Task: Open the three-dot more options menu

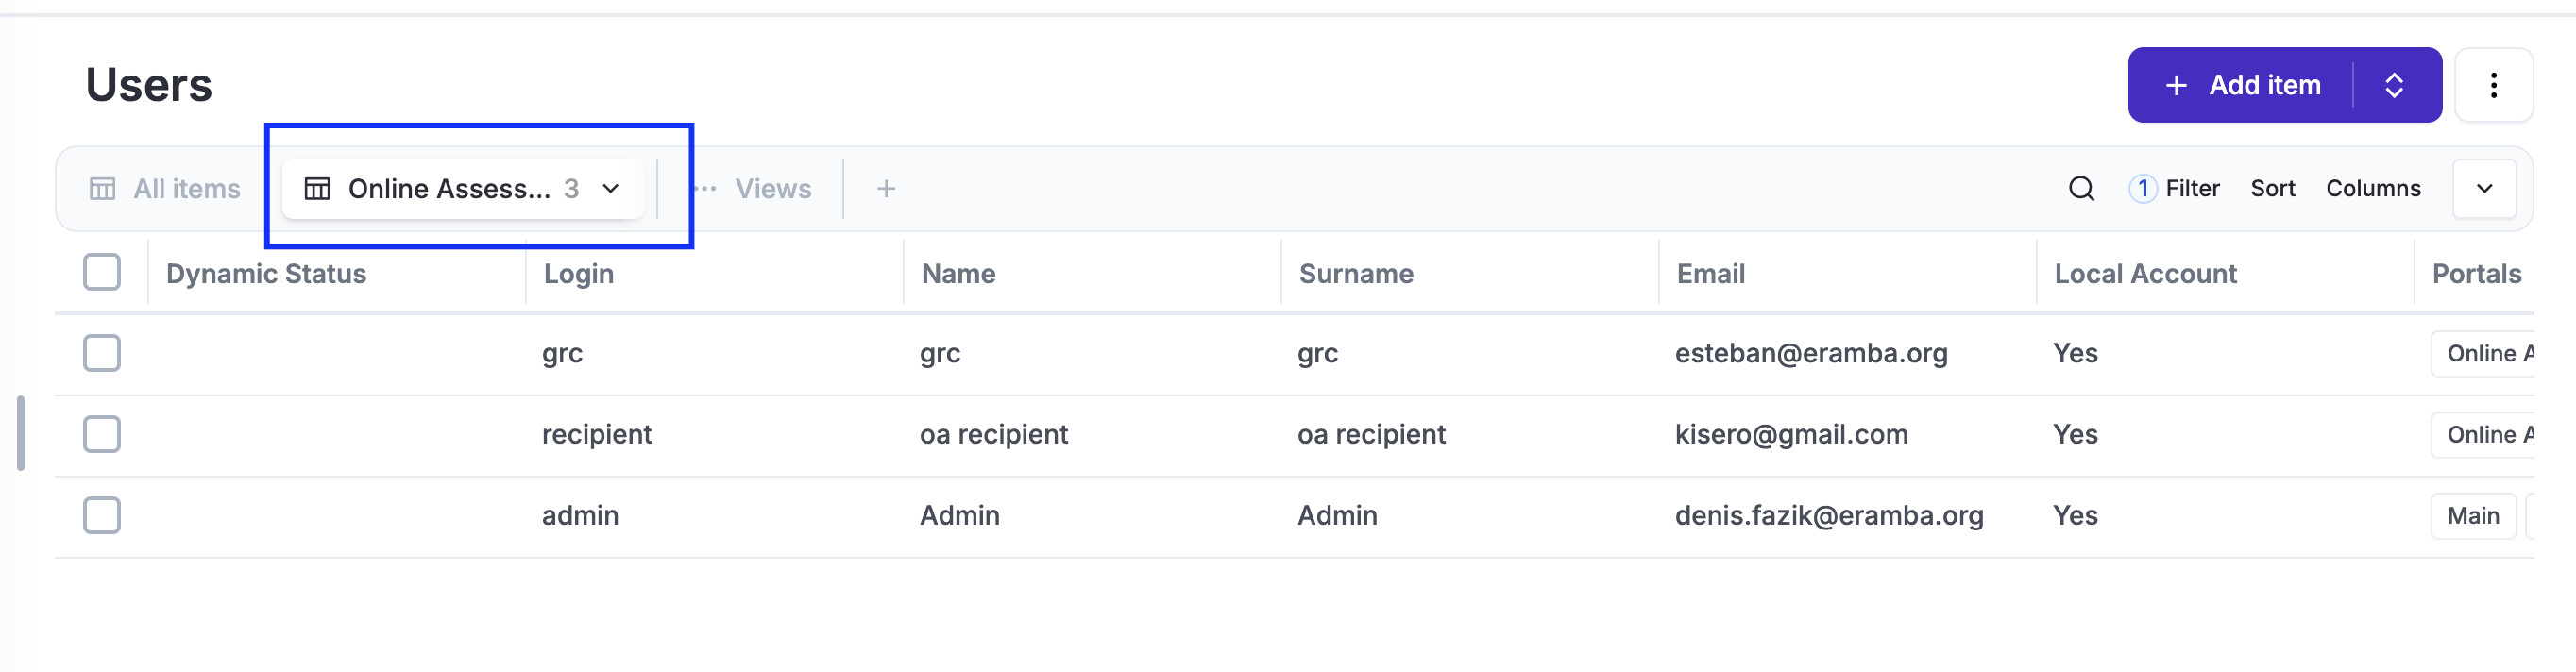Action: 2493,85
